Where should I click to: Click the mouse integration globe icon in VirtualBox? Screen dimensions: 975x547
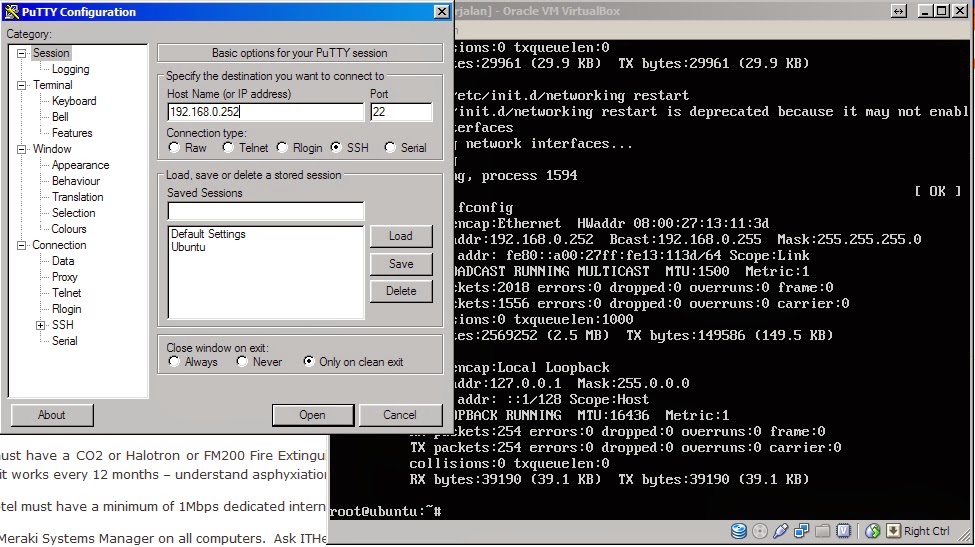point(872,531)
